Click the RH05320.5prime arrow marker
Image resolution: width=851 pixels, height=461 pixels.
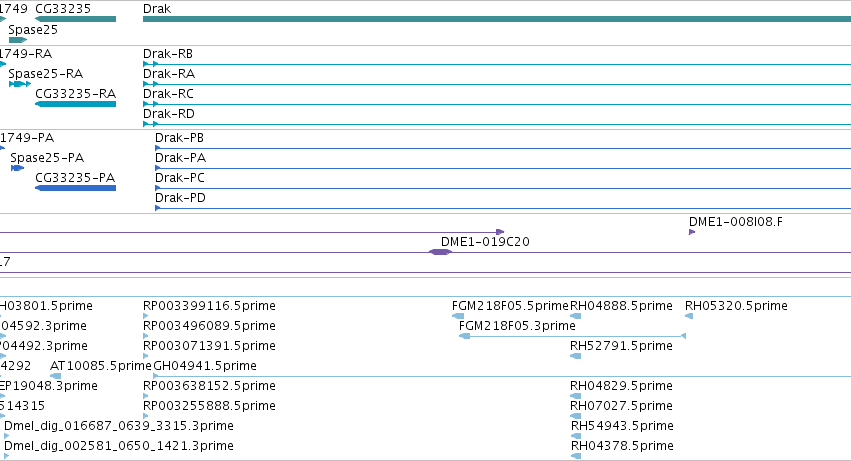(x=689, y=316)
